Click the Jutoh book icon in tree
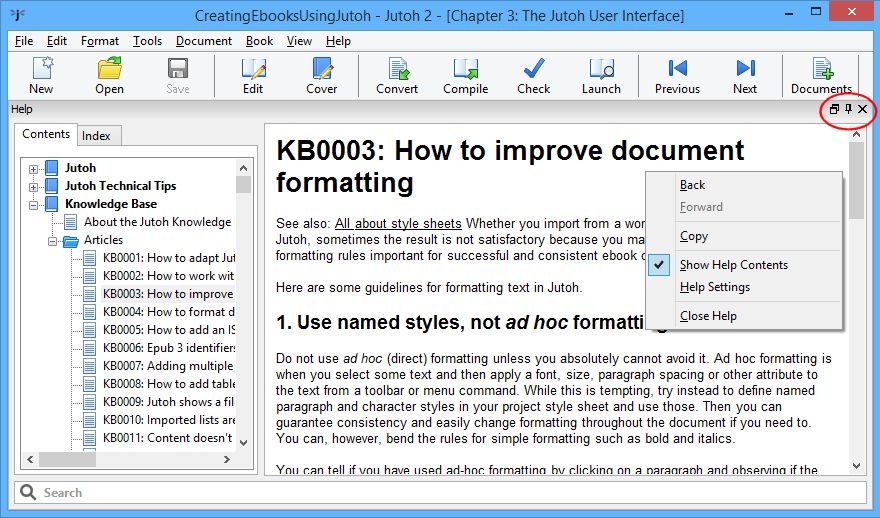This screenshot has width=880, height=518. [52, 168]
